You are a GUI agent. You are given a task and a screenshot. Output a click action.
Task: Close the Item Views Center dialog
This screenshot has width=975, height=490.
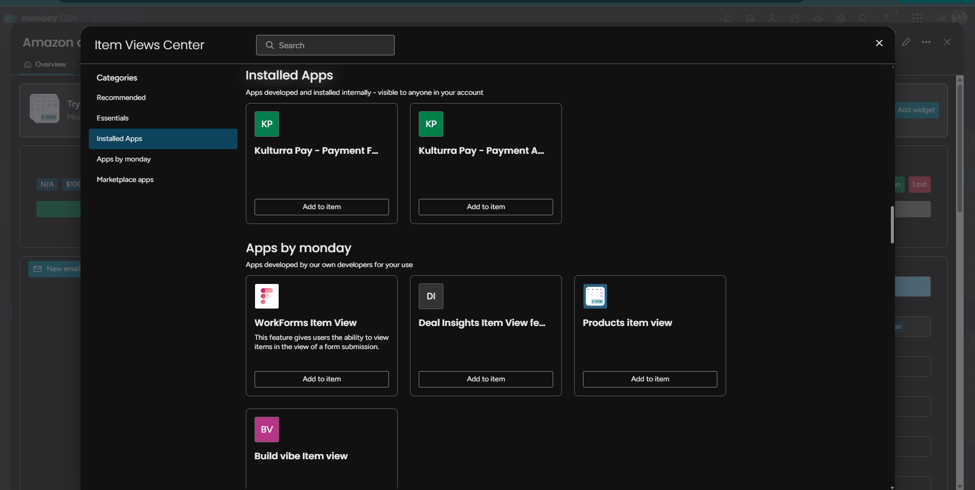point(879,43)
